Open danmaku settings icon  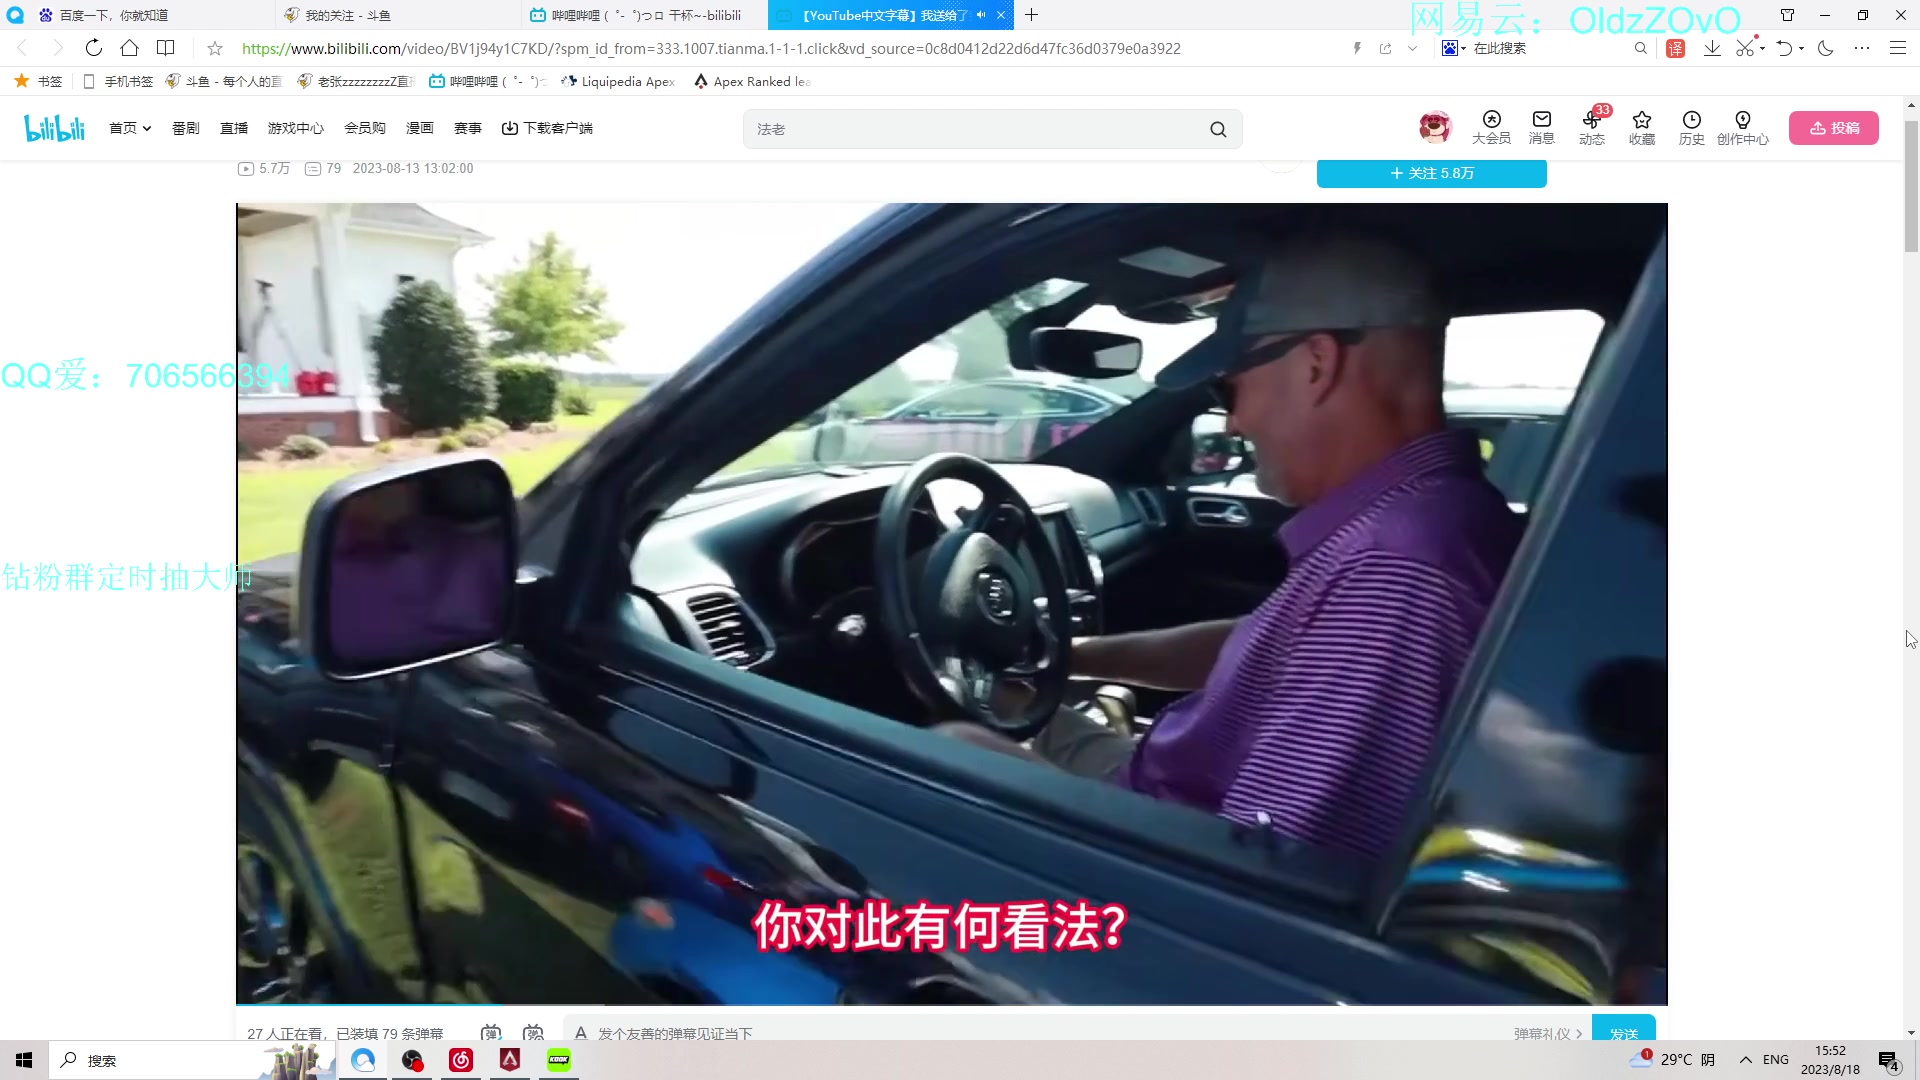[x=534, y=1032]
